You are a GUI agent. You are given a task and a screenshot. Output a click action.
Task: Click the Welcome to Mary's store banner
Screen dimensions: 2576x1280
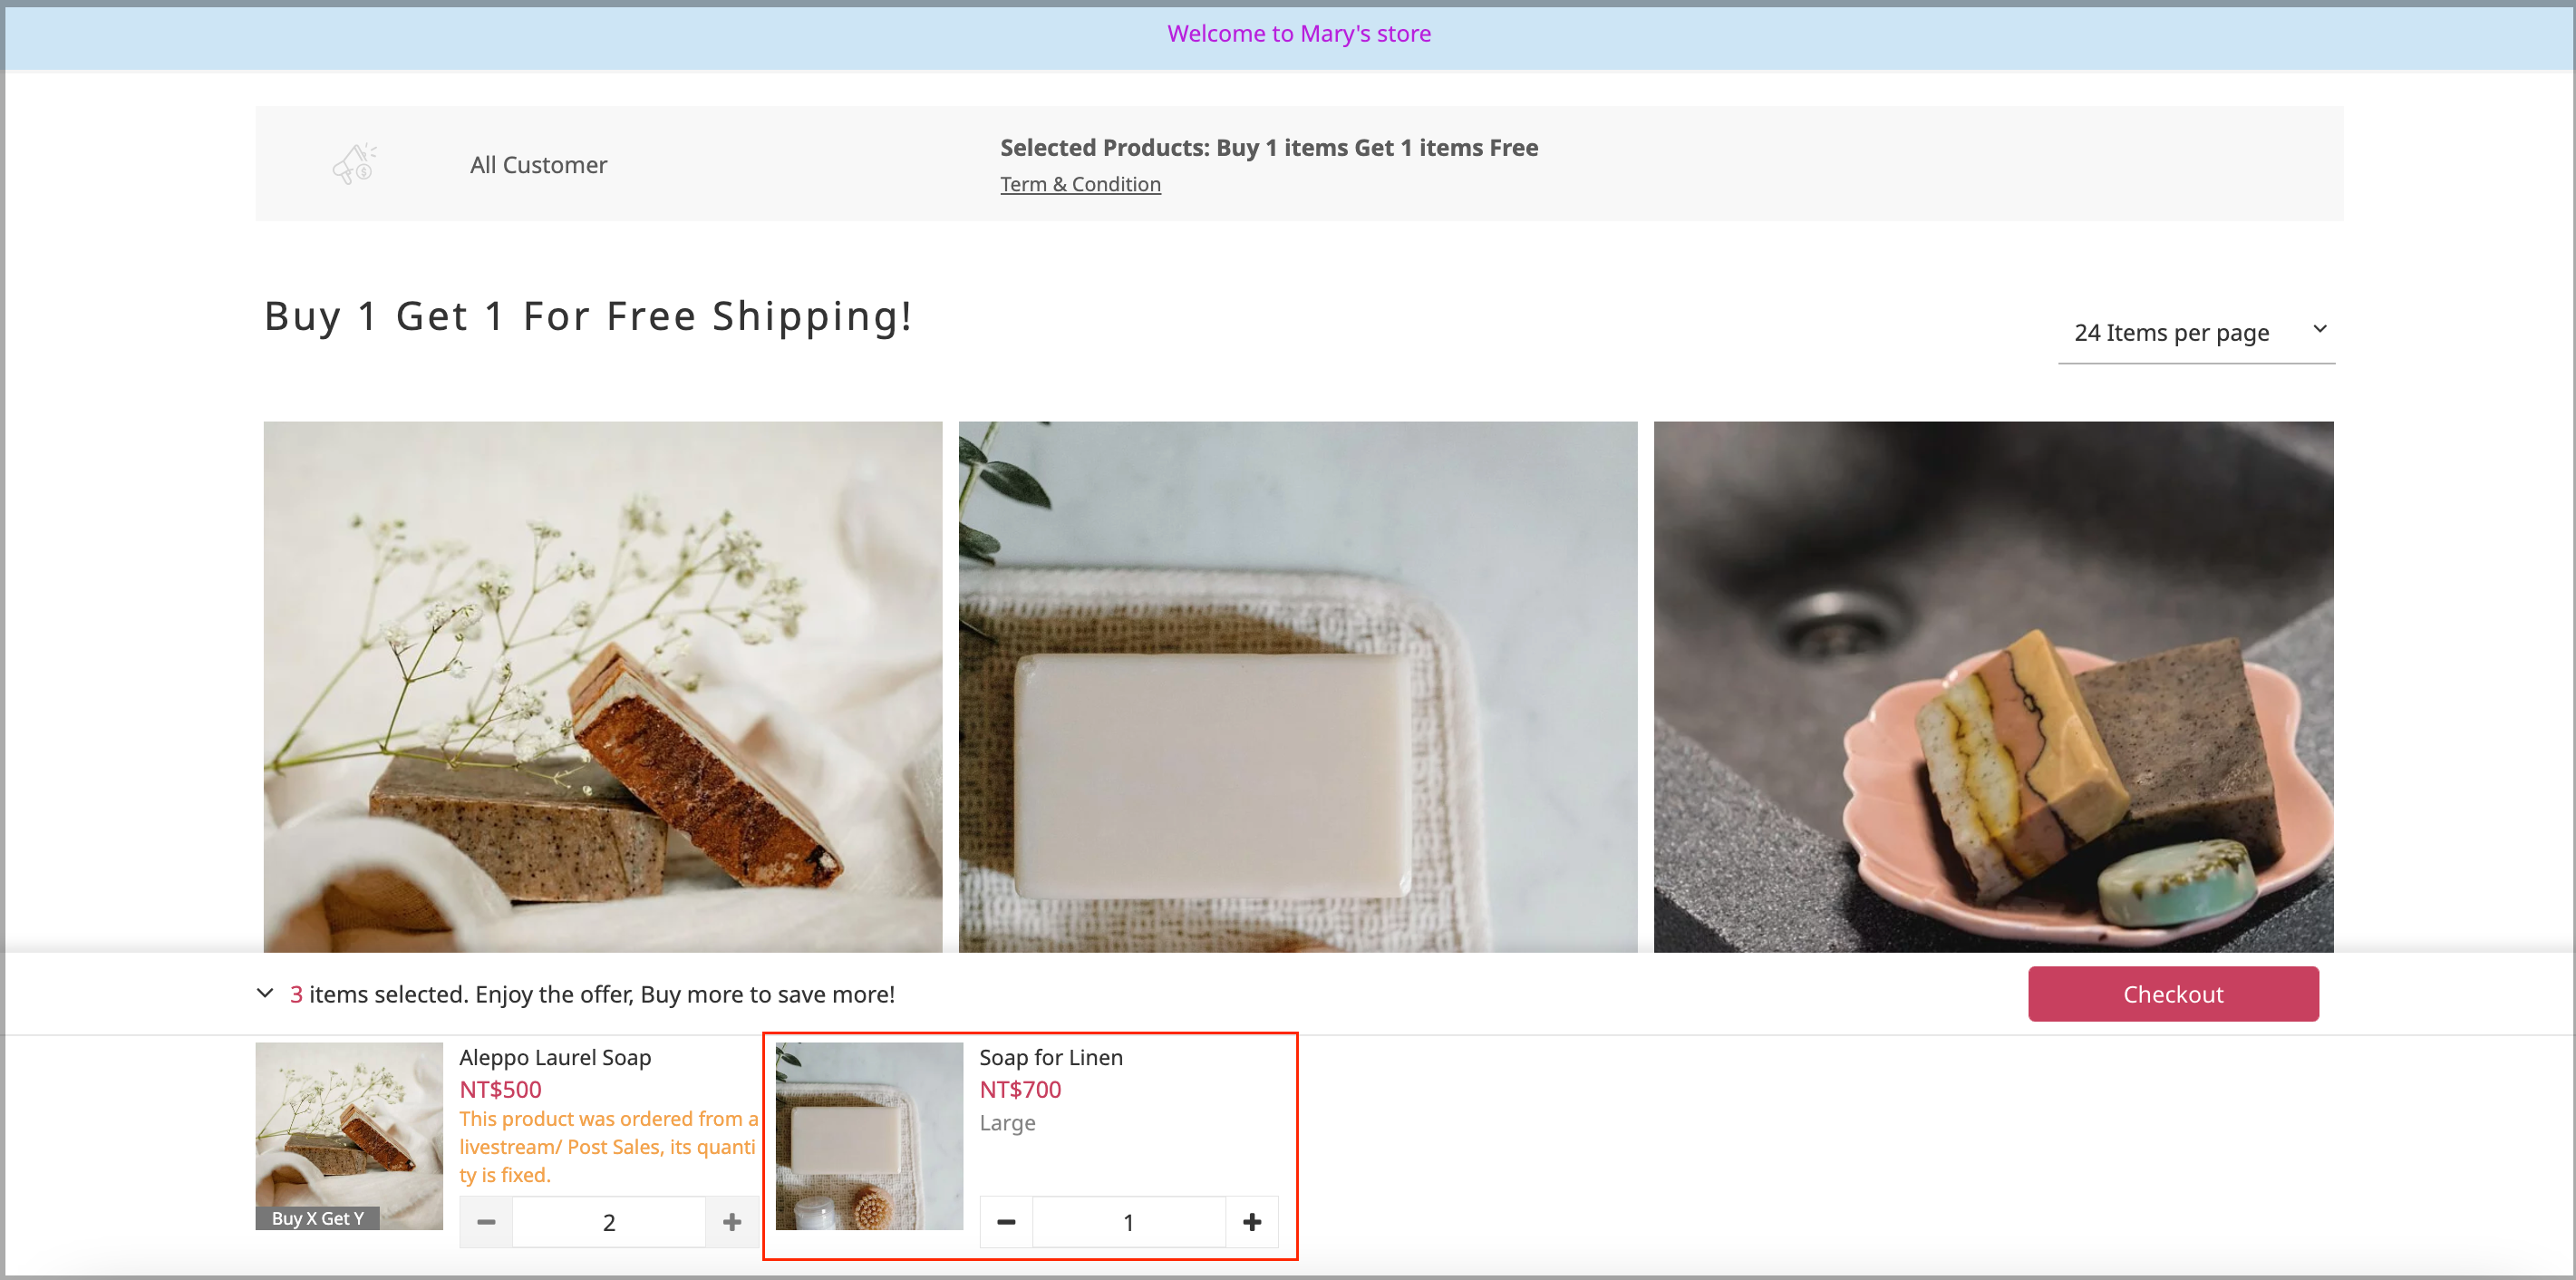point(1298,34)
